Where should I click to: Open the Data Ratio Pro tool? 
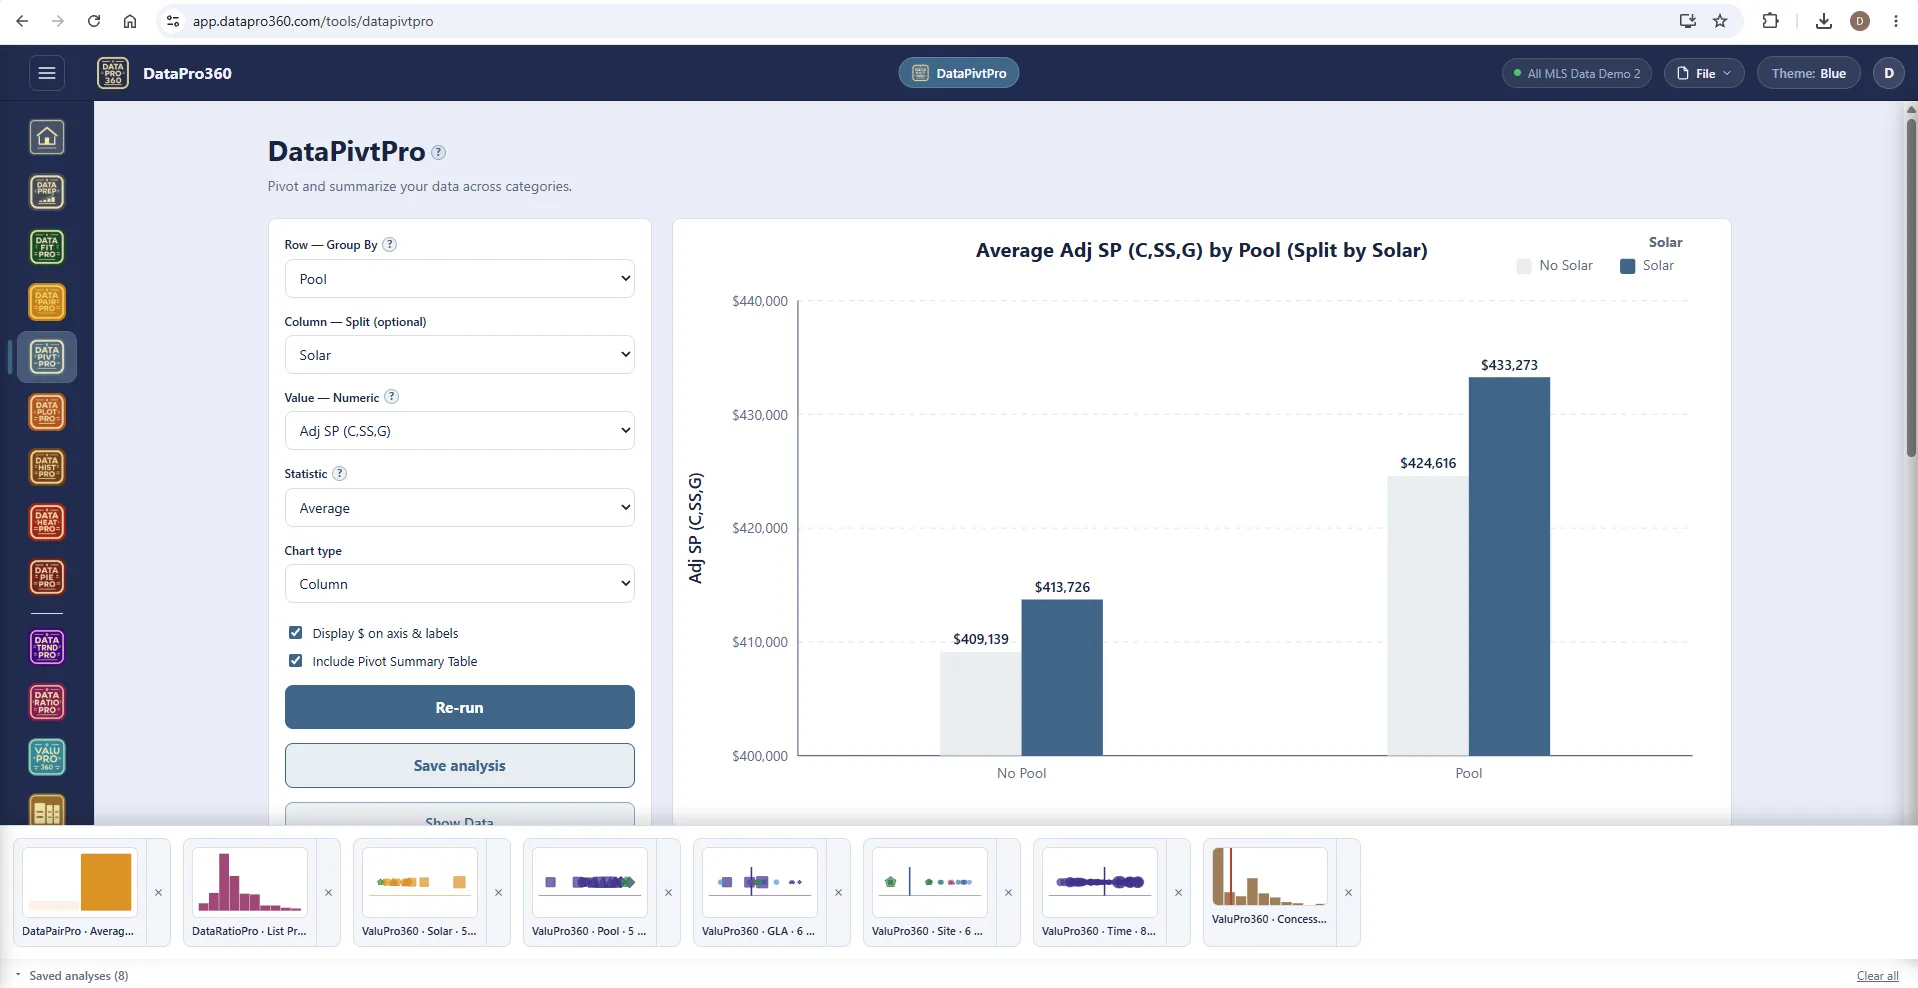coord(47,702)
